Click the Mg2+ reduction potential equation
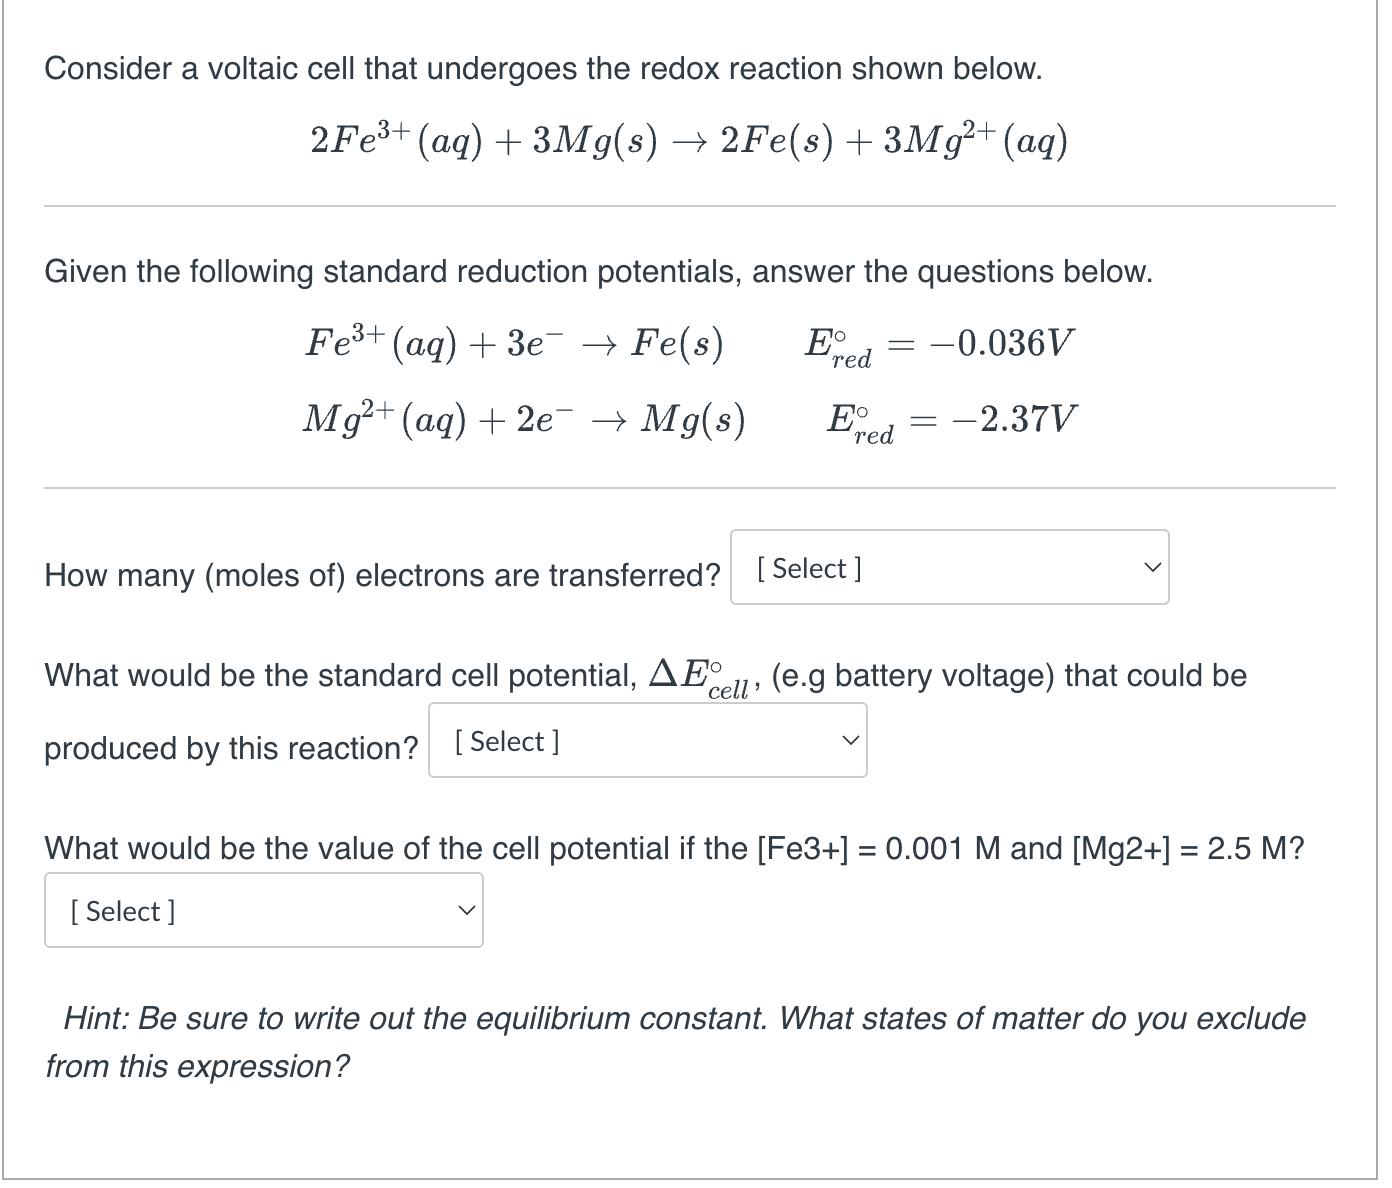Viewport: 1392px width, 1188px height. pos(524,419)
